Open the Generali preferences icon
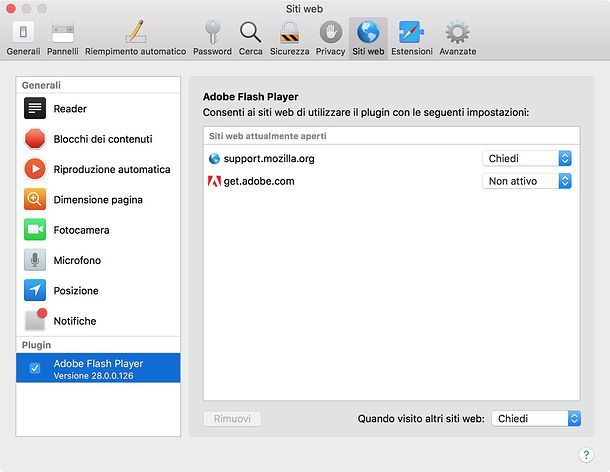Image resolution: width=610 pixels, height=472 pixels. point(23,32)
